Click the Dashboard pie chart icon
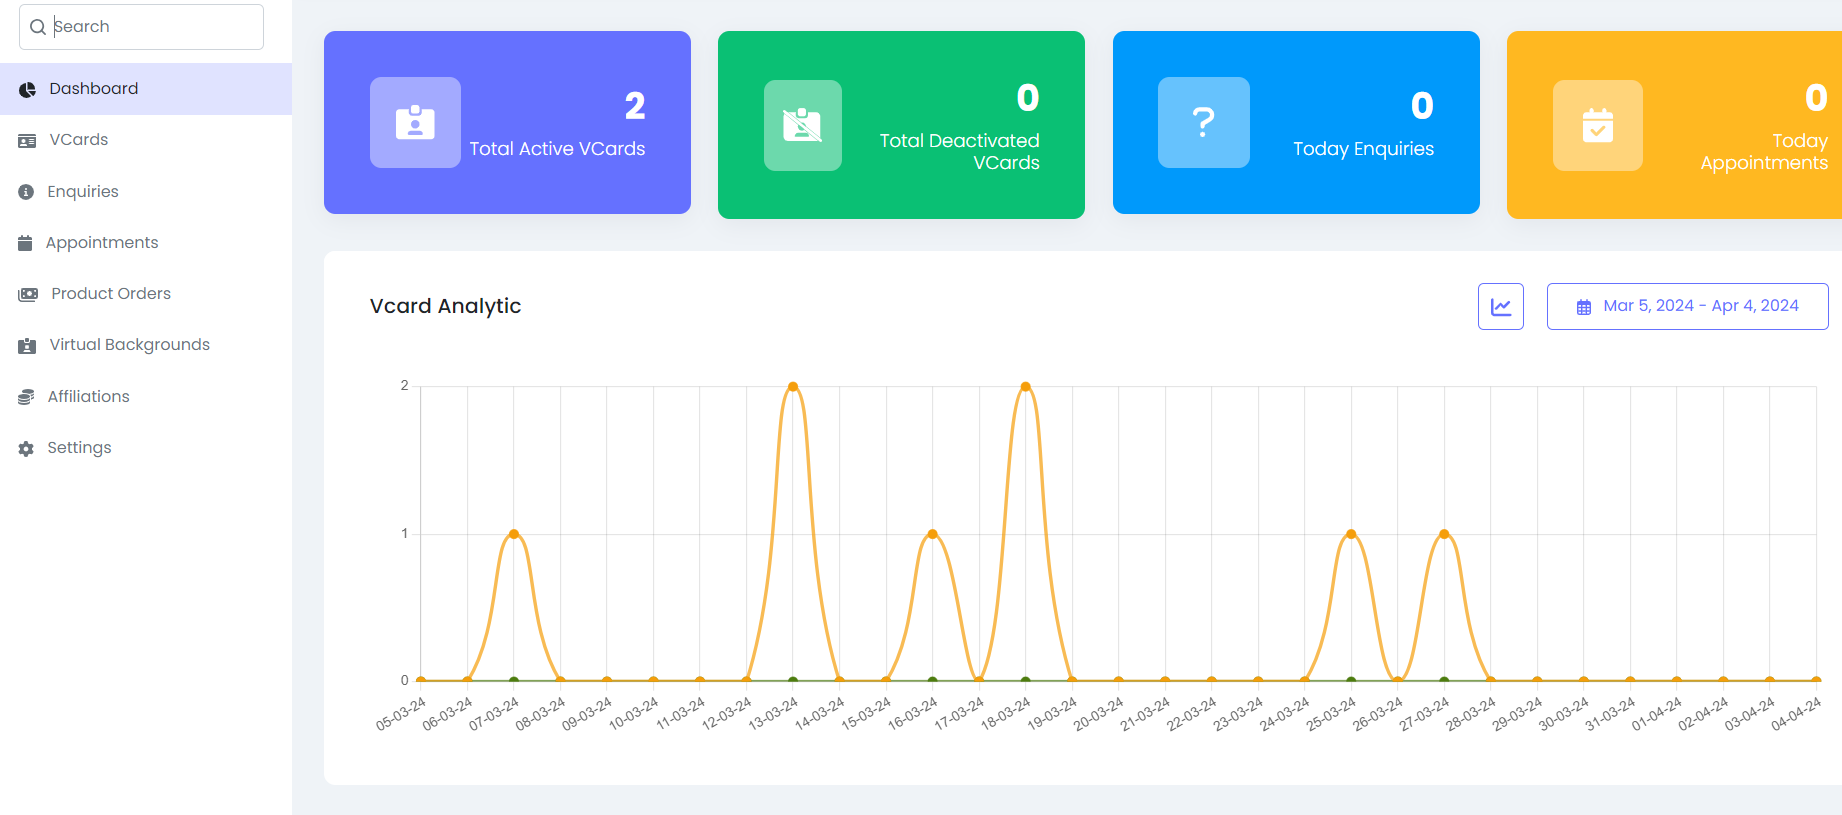The image size is (1842, 815). pyautogui.click(x=27, y=90)
